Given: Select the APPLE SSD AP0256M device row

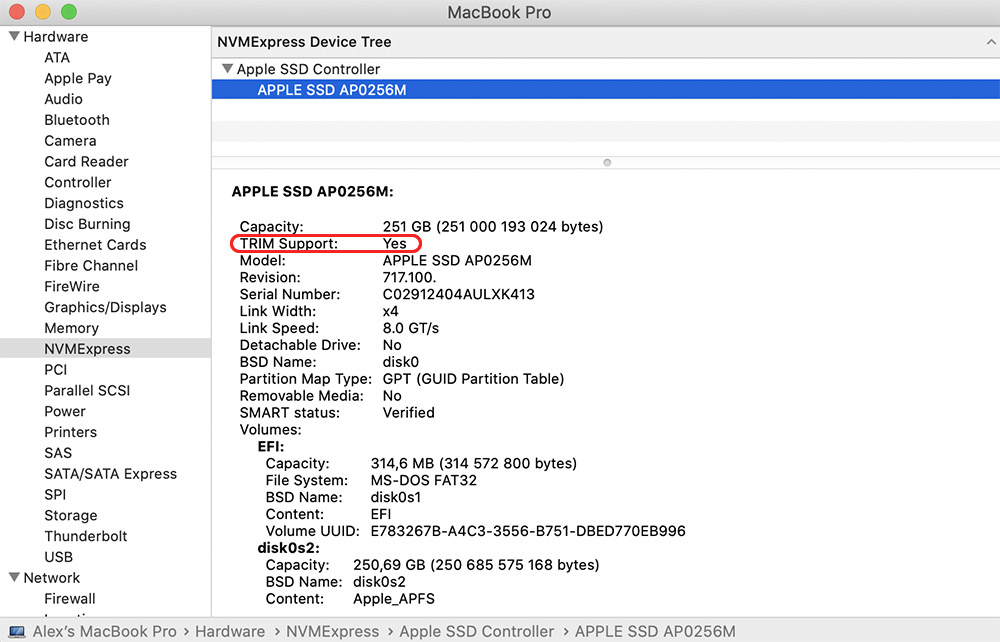Looking at the screenshot, I should 605,90.
